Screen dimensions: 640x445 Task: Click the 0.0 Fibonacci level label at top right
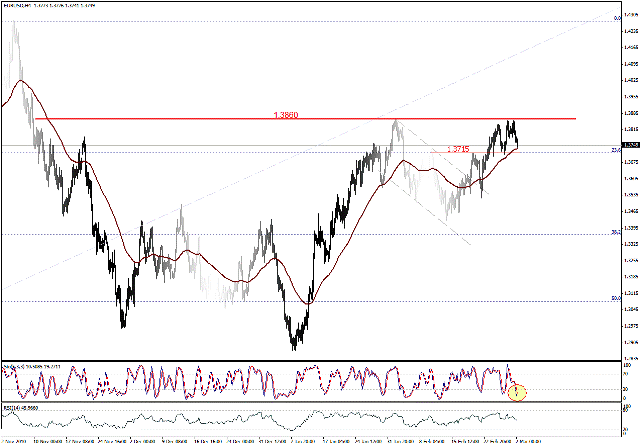click(x=615, y=18)
